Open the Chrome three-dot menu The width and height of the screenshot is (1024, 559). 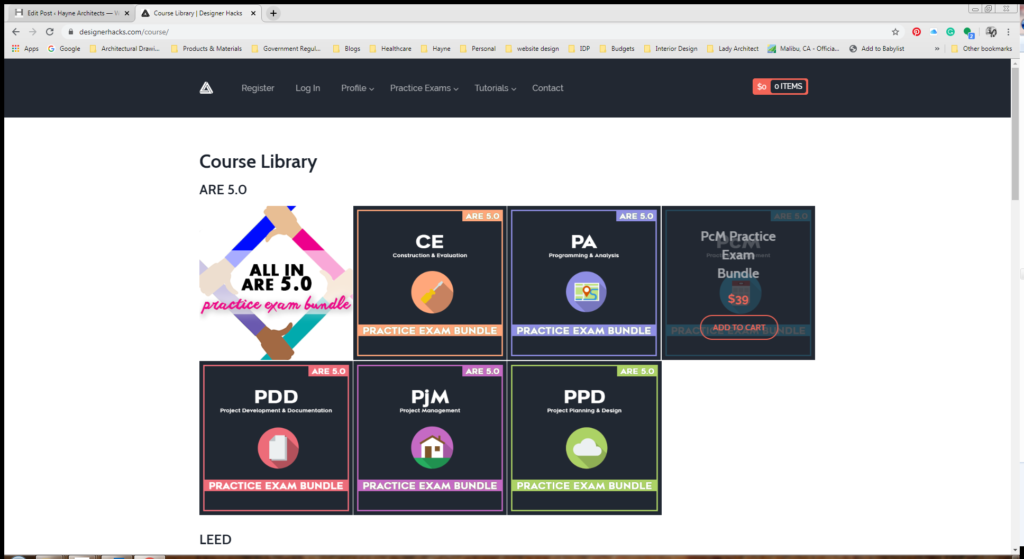pos(1010,31)
